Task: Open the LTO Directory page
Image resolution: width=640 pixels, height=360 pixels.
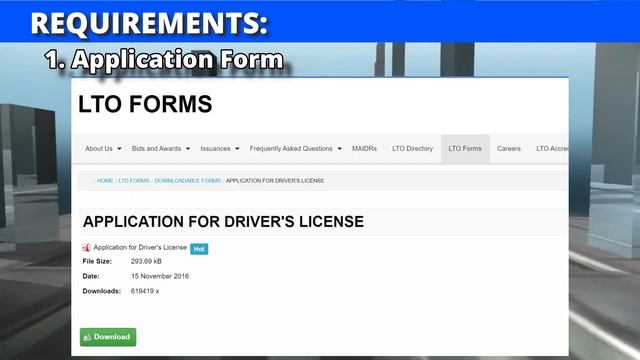Action: (x=412, y=149)
